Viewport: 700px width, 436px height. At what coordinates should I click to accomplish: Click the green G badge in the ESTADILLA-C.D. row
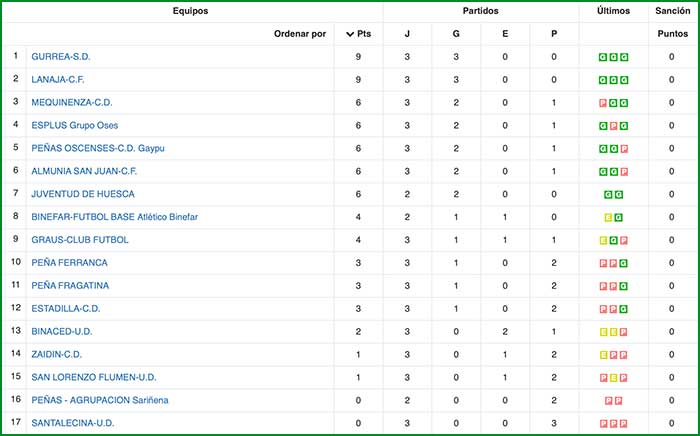[623, 309]
